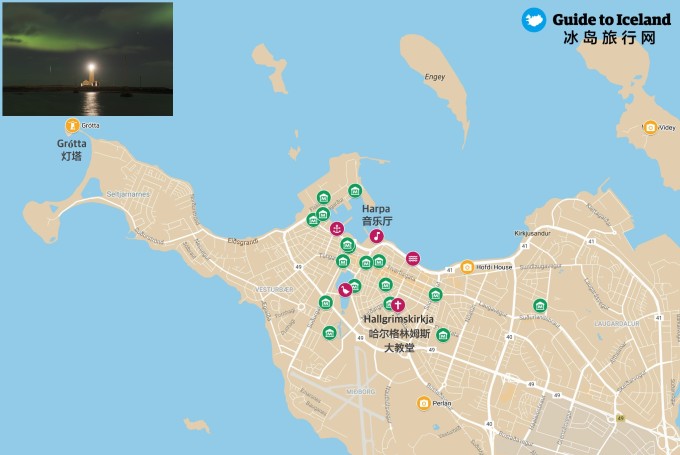Open the orange Höfði House camera marker
This screenshot has height=455, width=680.
pos(467,267)
